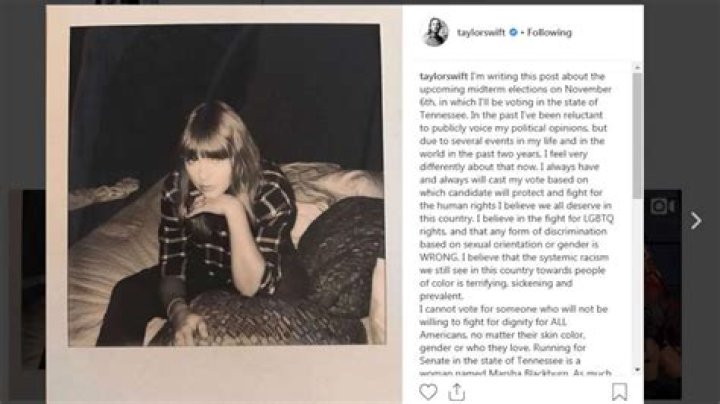Save the post with the bookmark icon
The height and width of the screenshot is (404, 720).
(619, 392)
